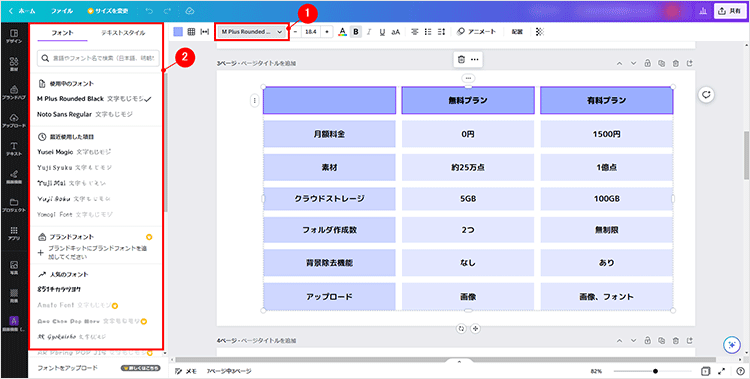
Task: Open the Photos (写真) sidebar panel
Action: click(x=14, y=268)
